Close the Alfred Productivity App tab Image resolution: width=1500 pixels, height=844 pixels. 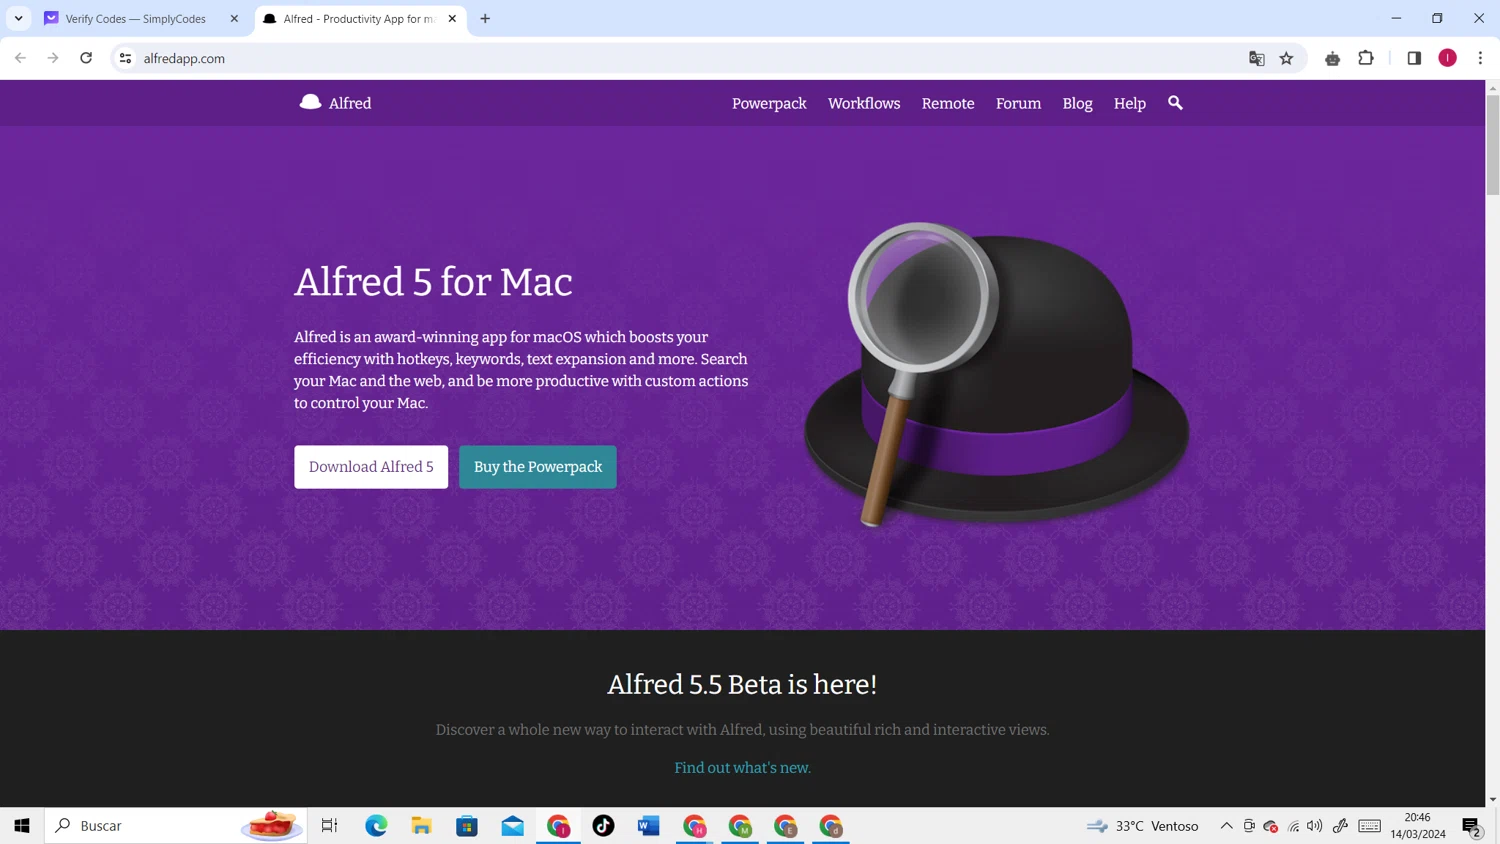(452, 18)
